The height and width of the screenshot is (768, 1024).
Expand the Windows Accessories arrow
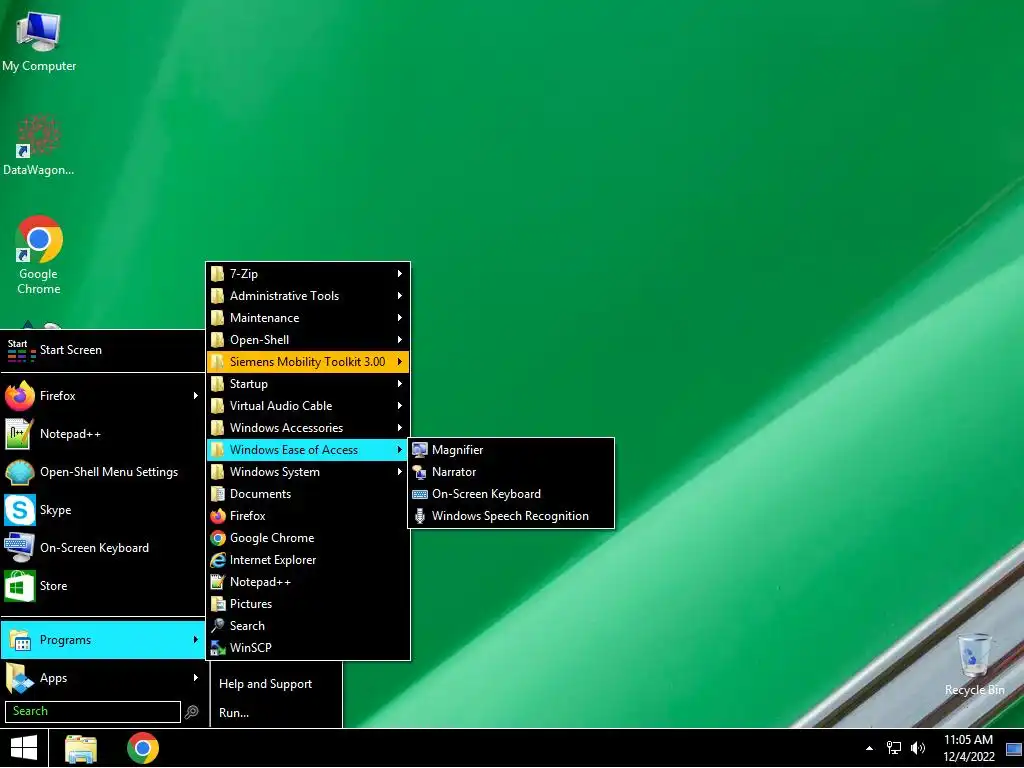400,428
